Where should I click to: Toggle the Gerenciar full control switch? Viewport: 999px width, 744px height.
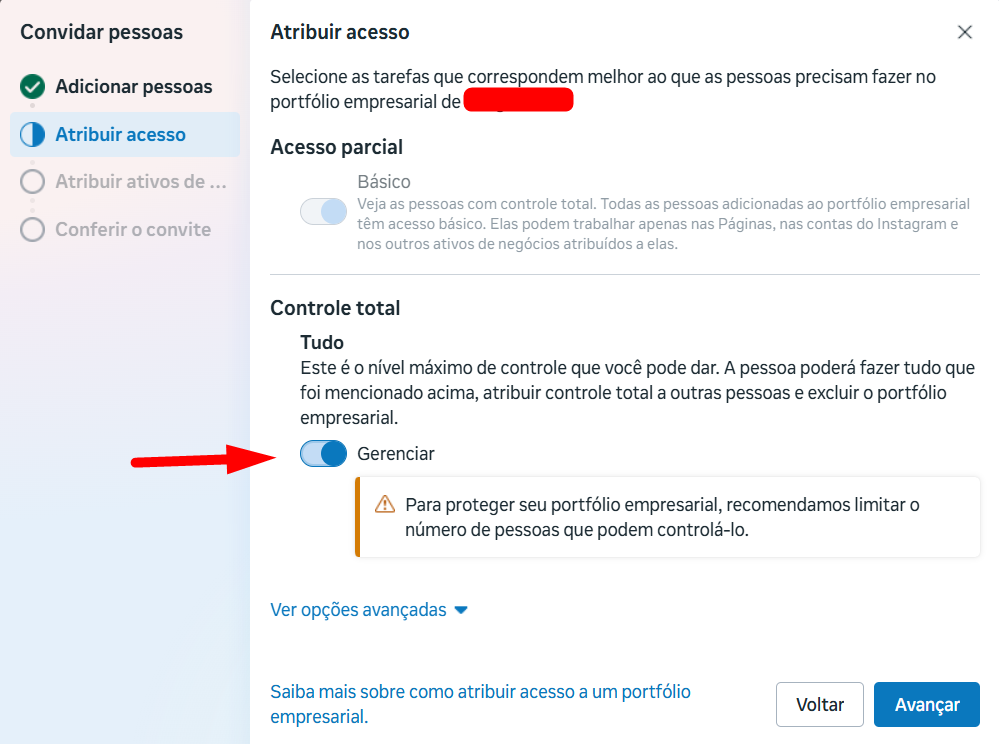coord(323,454)
